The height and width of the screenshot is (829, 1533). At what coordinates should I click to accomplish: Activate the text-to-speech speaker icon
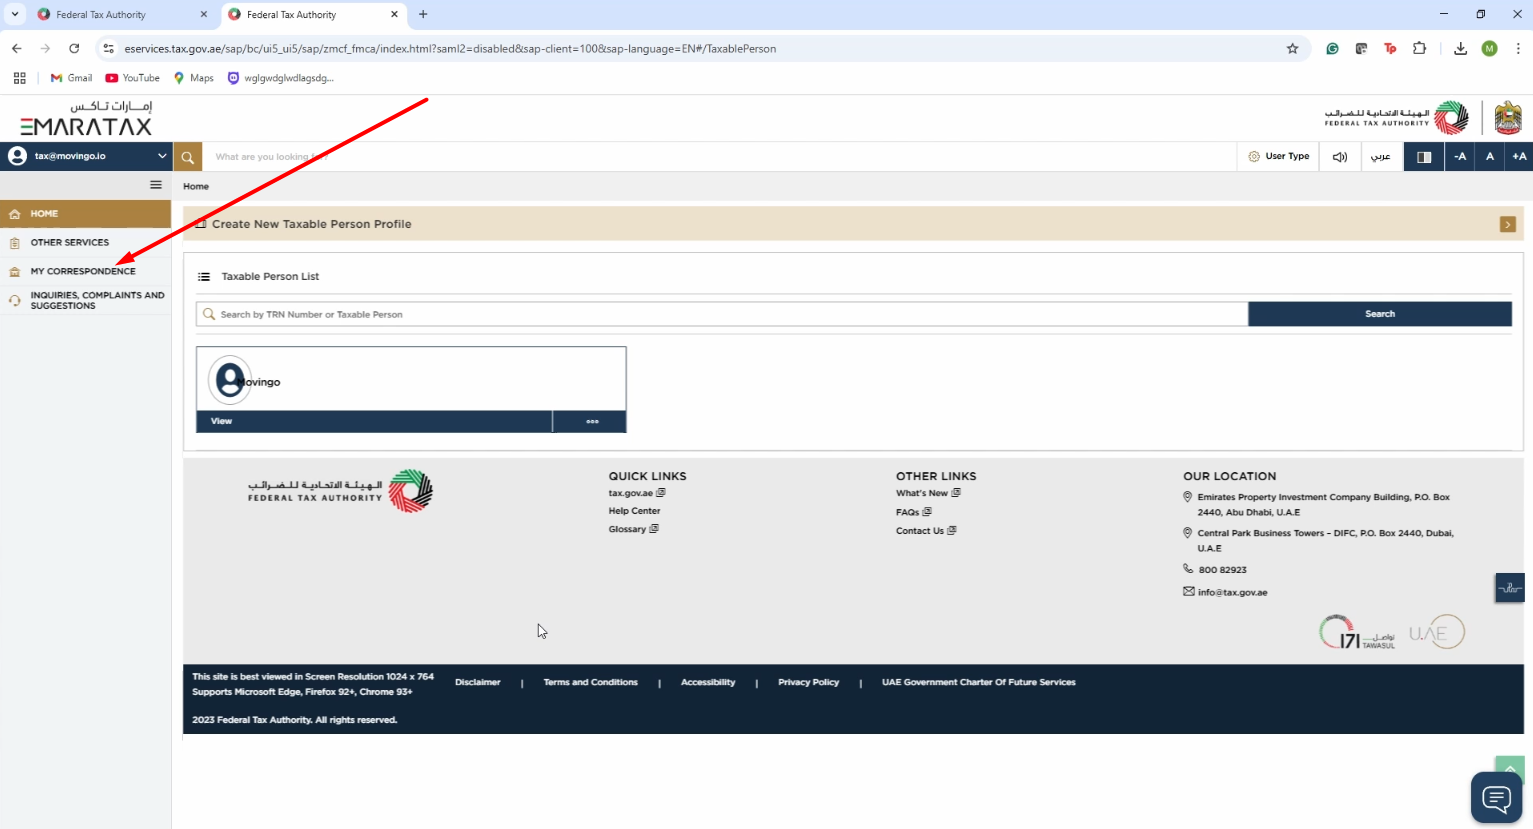point(1339,156)
